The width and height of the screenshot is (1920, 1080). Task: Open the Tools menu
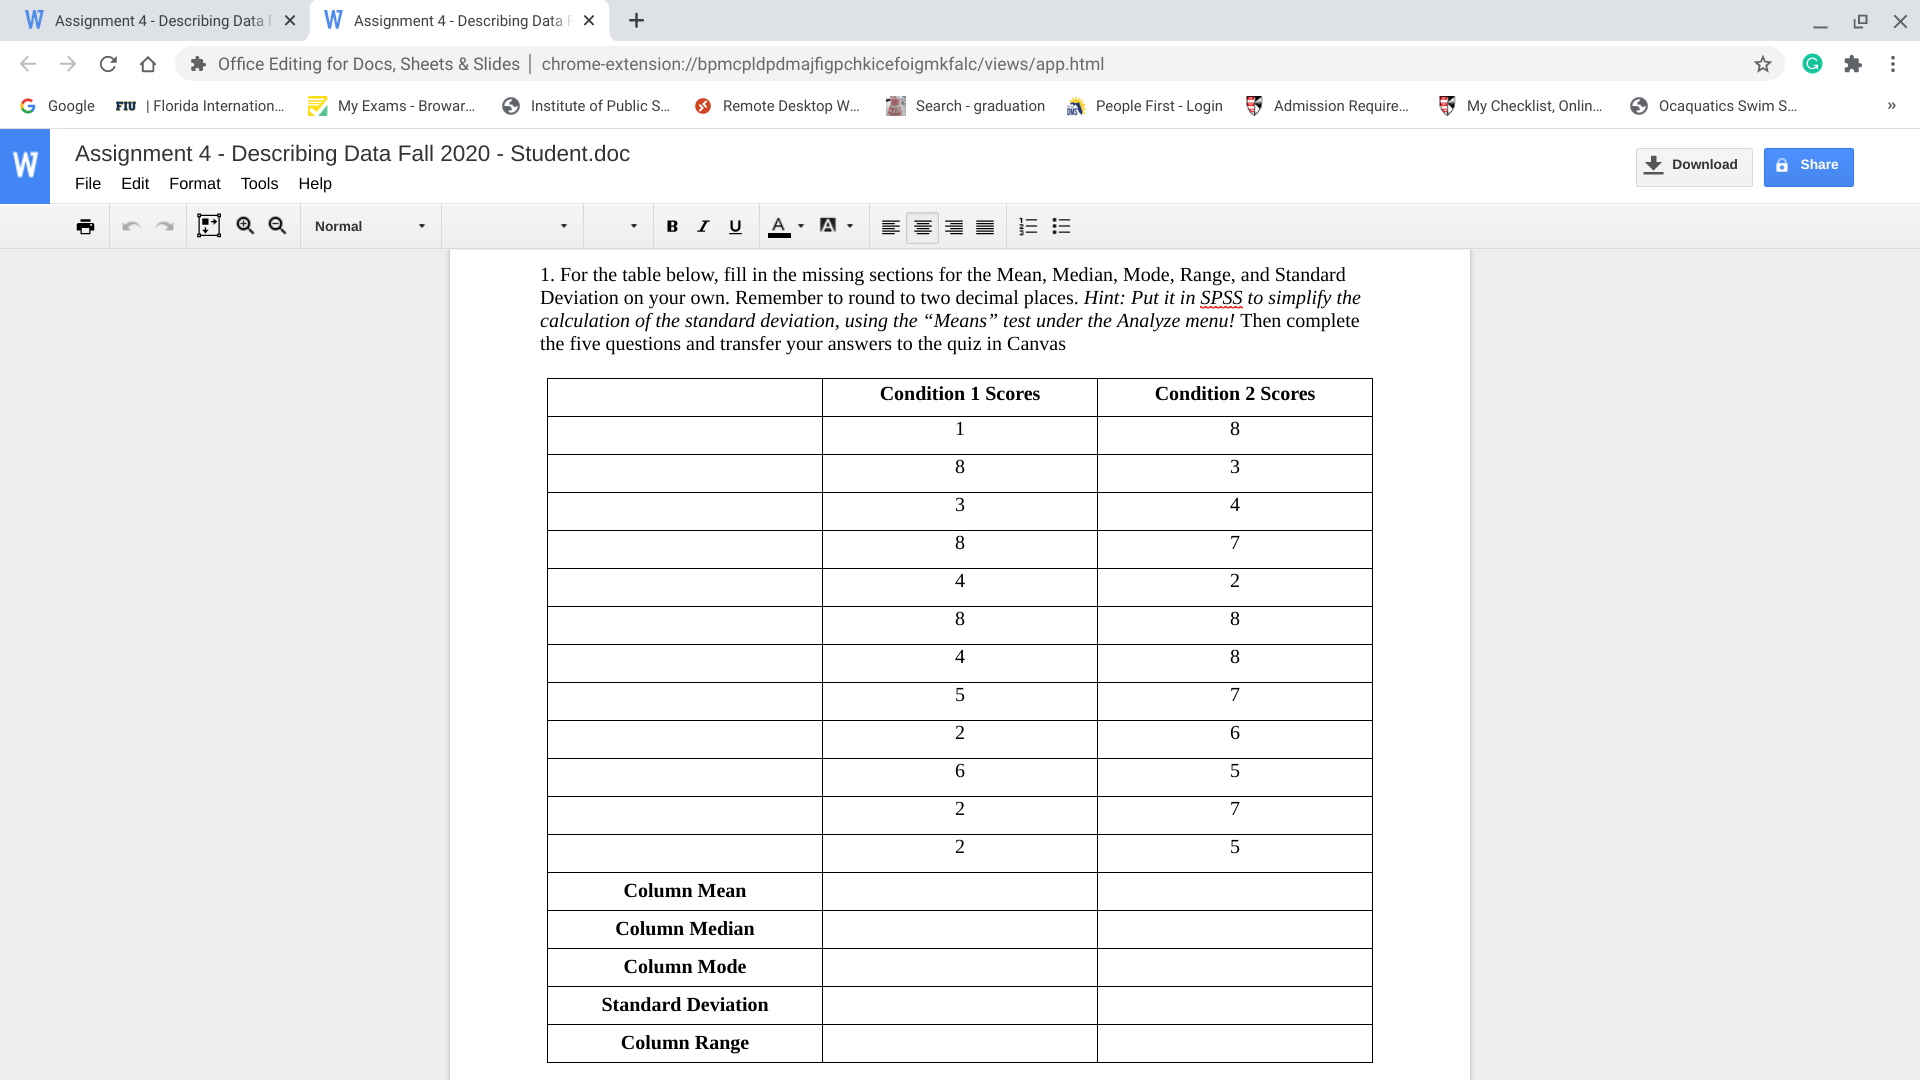tap(259, 183)
